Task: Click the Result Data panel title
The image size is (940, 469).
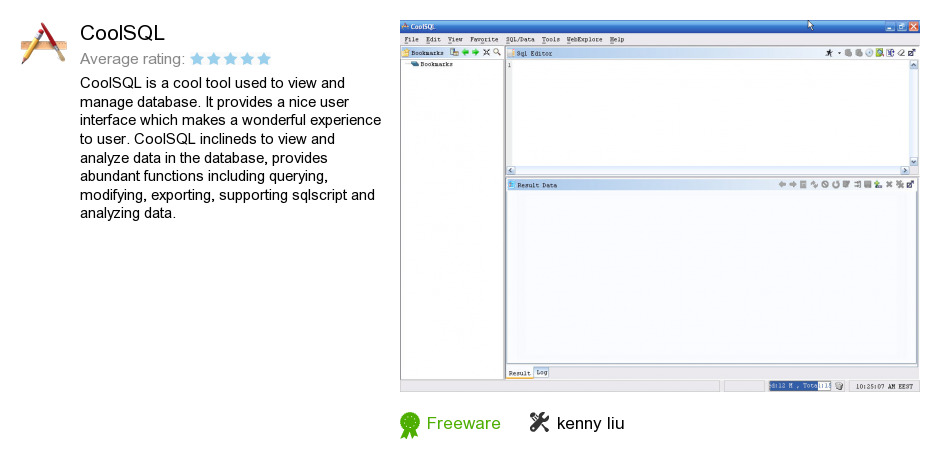Action: tap(537, 185)
